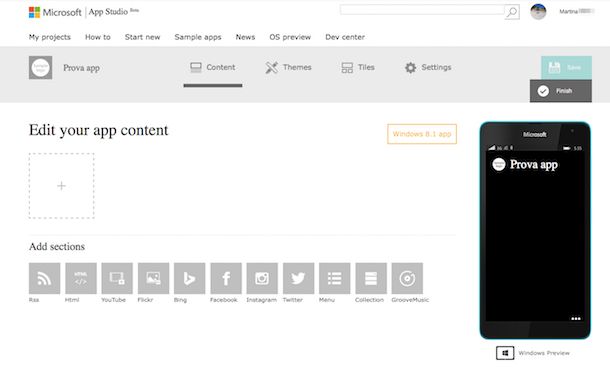Go to Start new
The height and width of the screenshot is (378, 610).
pyautogui.click(x=142, y=37)
